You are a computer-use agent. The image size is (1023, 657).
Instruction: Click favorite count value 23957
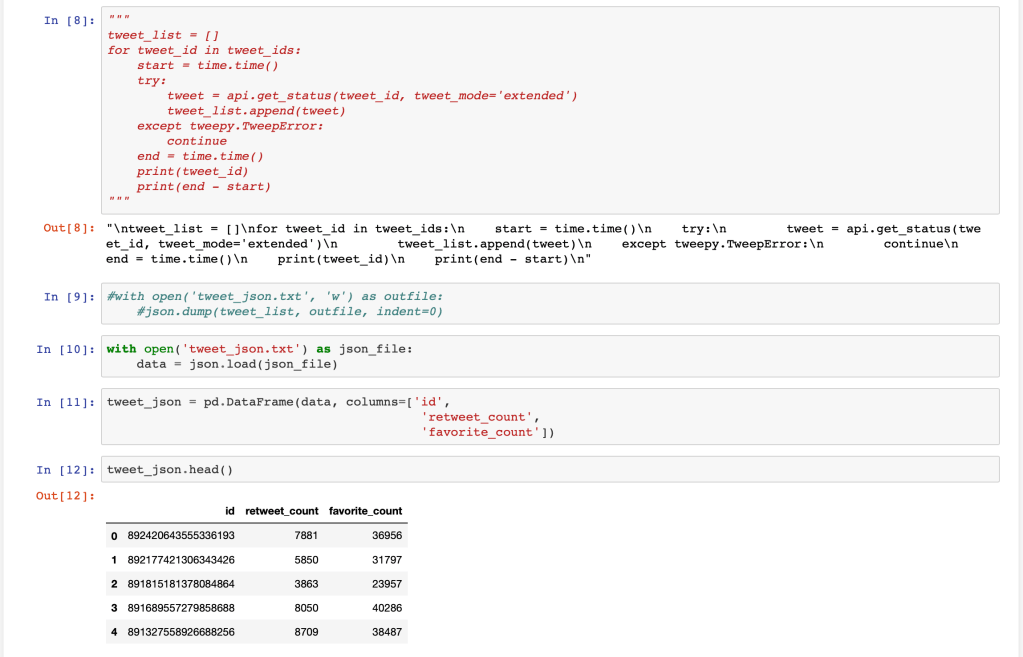(386, 584)
